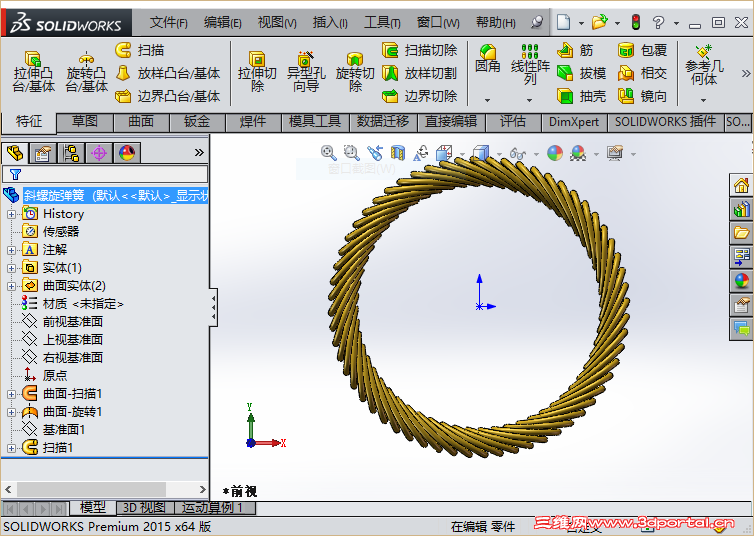This screenshot has width=754, height=536.
Task: Open the DisplayManager tab
Action: tap(127, 153)
